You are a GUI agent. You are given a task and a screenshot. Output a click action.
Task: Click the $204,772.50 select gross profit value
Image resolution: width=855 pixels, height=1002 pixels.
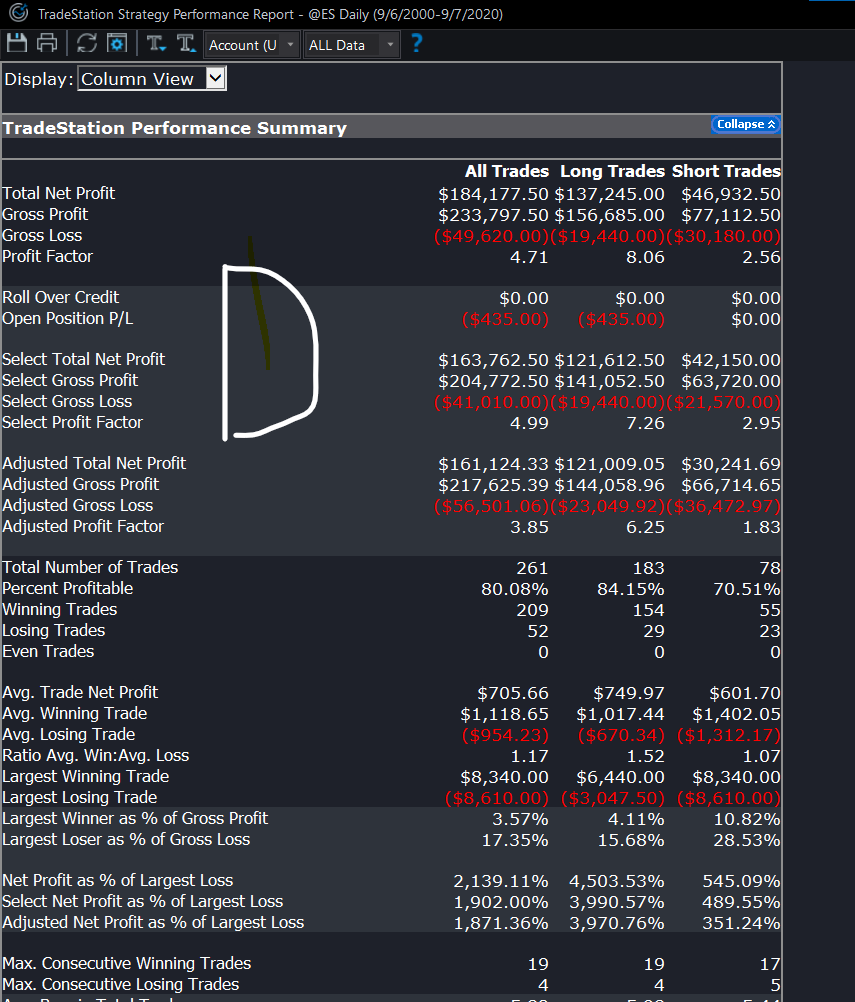tap(493, 381)
